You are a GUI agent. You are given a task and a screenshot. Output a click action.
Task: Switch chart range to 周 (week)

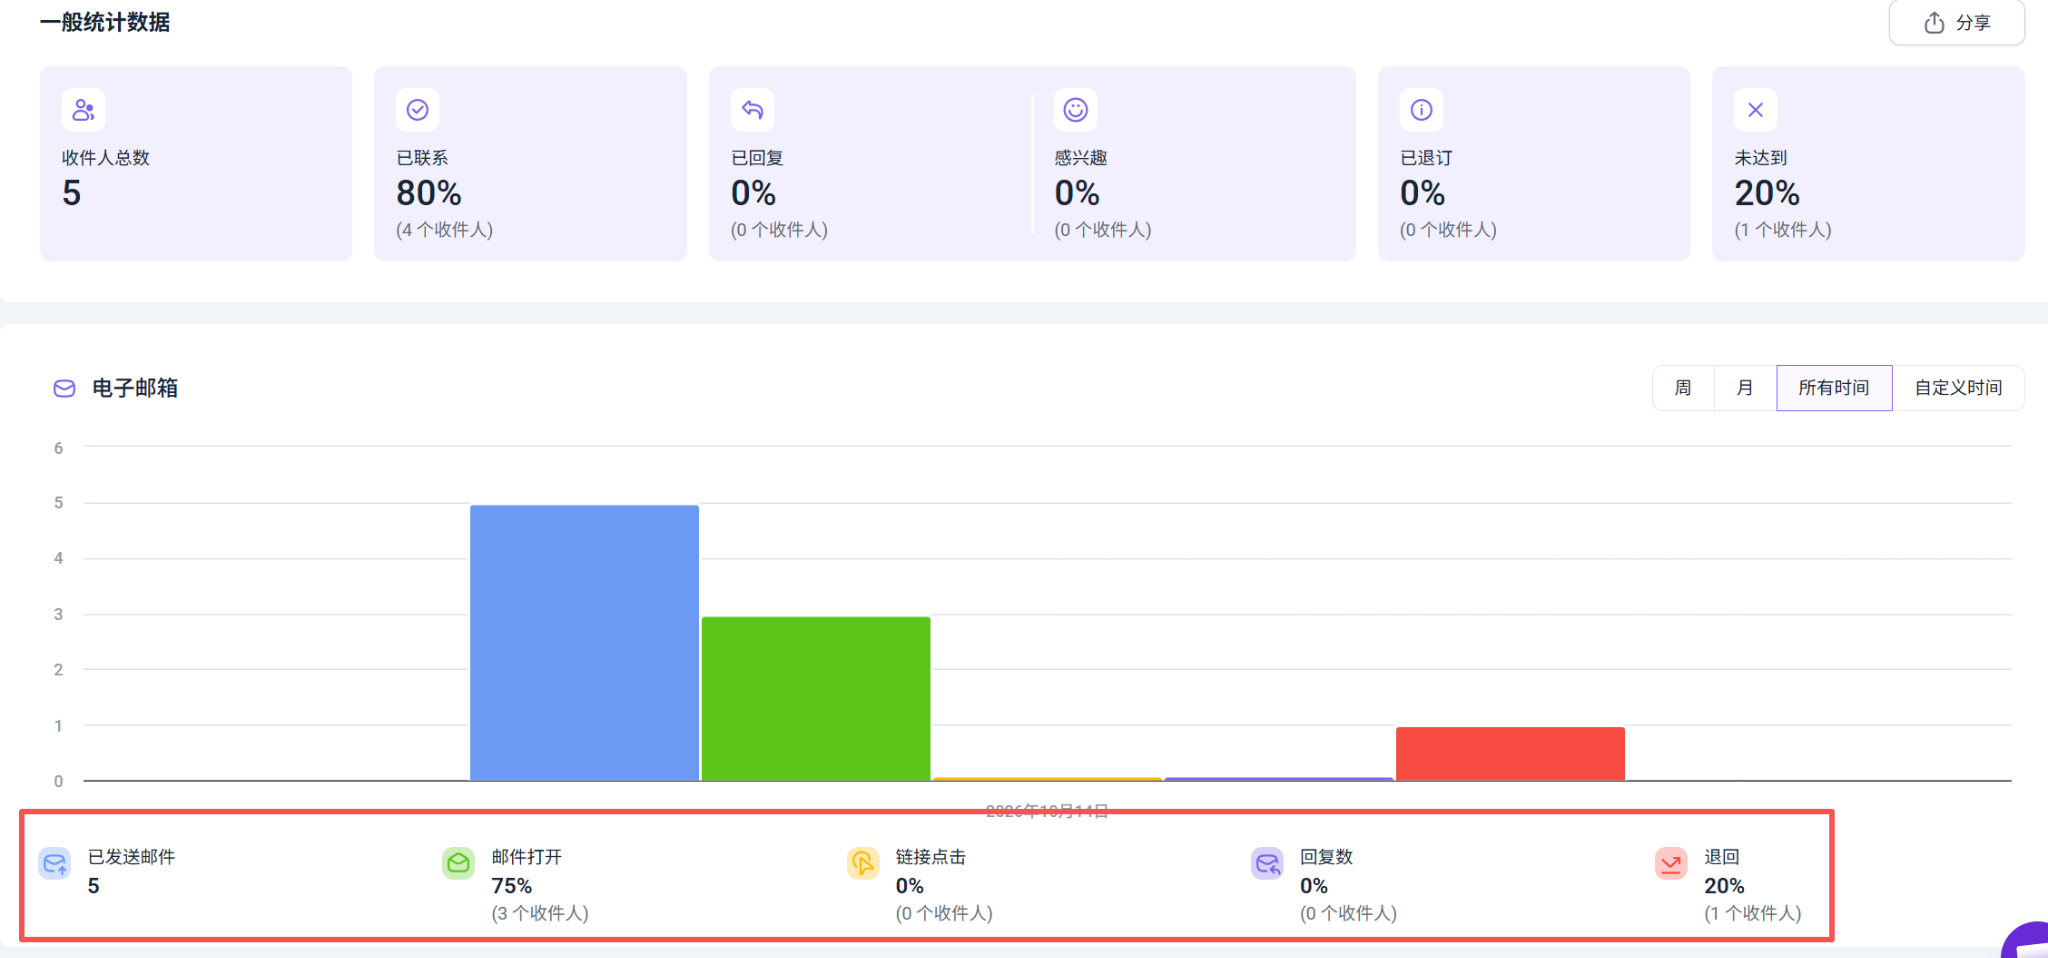tap(1683, 388)
